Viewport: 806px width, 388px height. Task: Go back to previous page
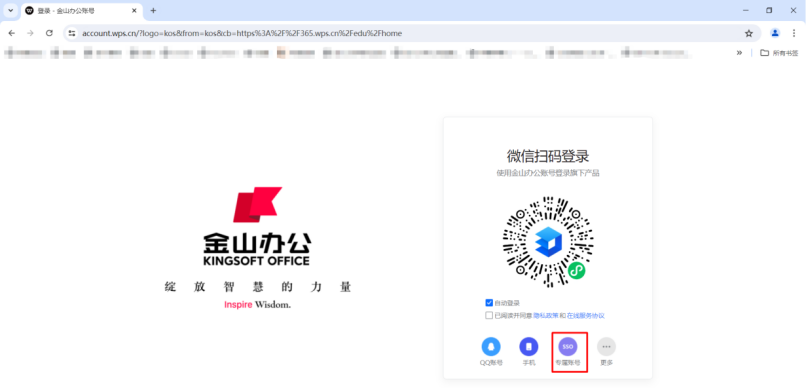click(x=12, y=33)
